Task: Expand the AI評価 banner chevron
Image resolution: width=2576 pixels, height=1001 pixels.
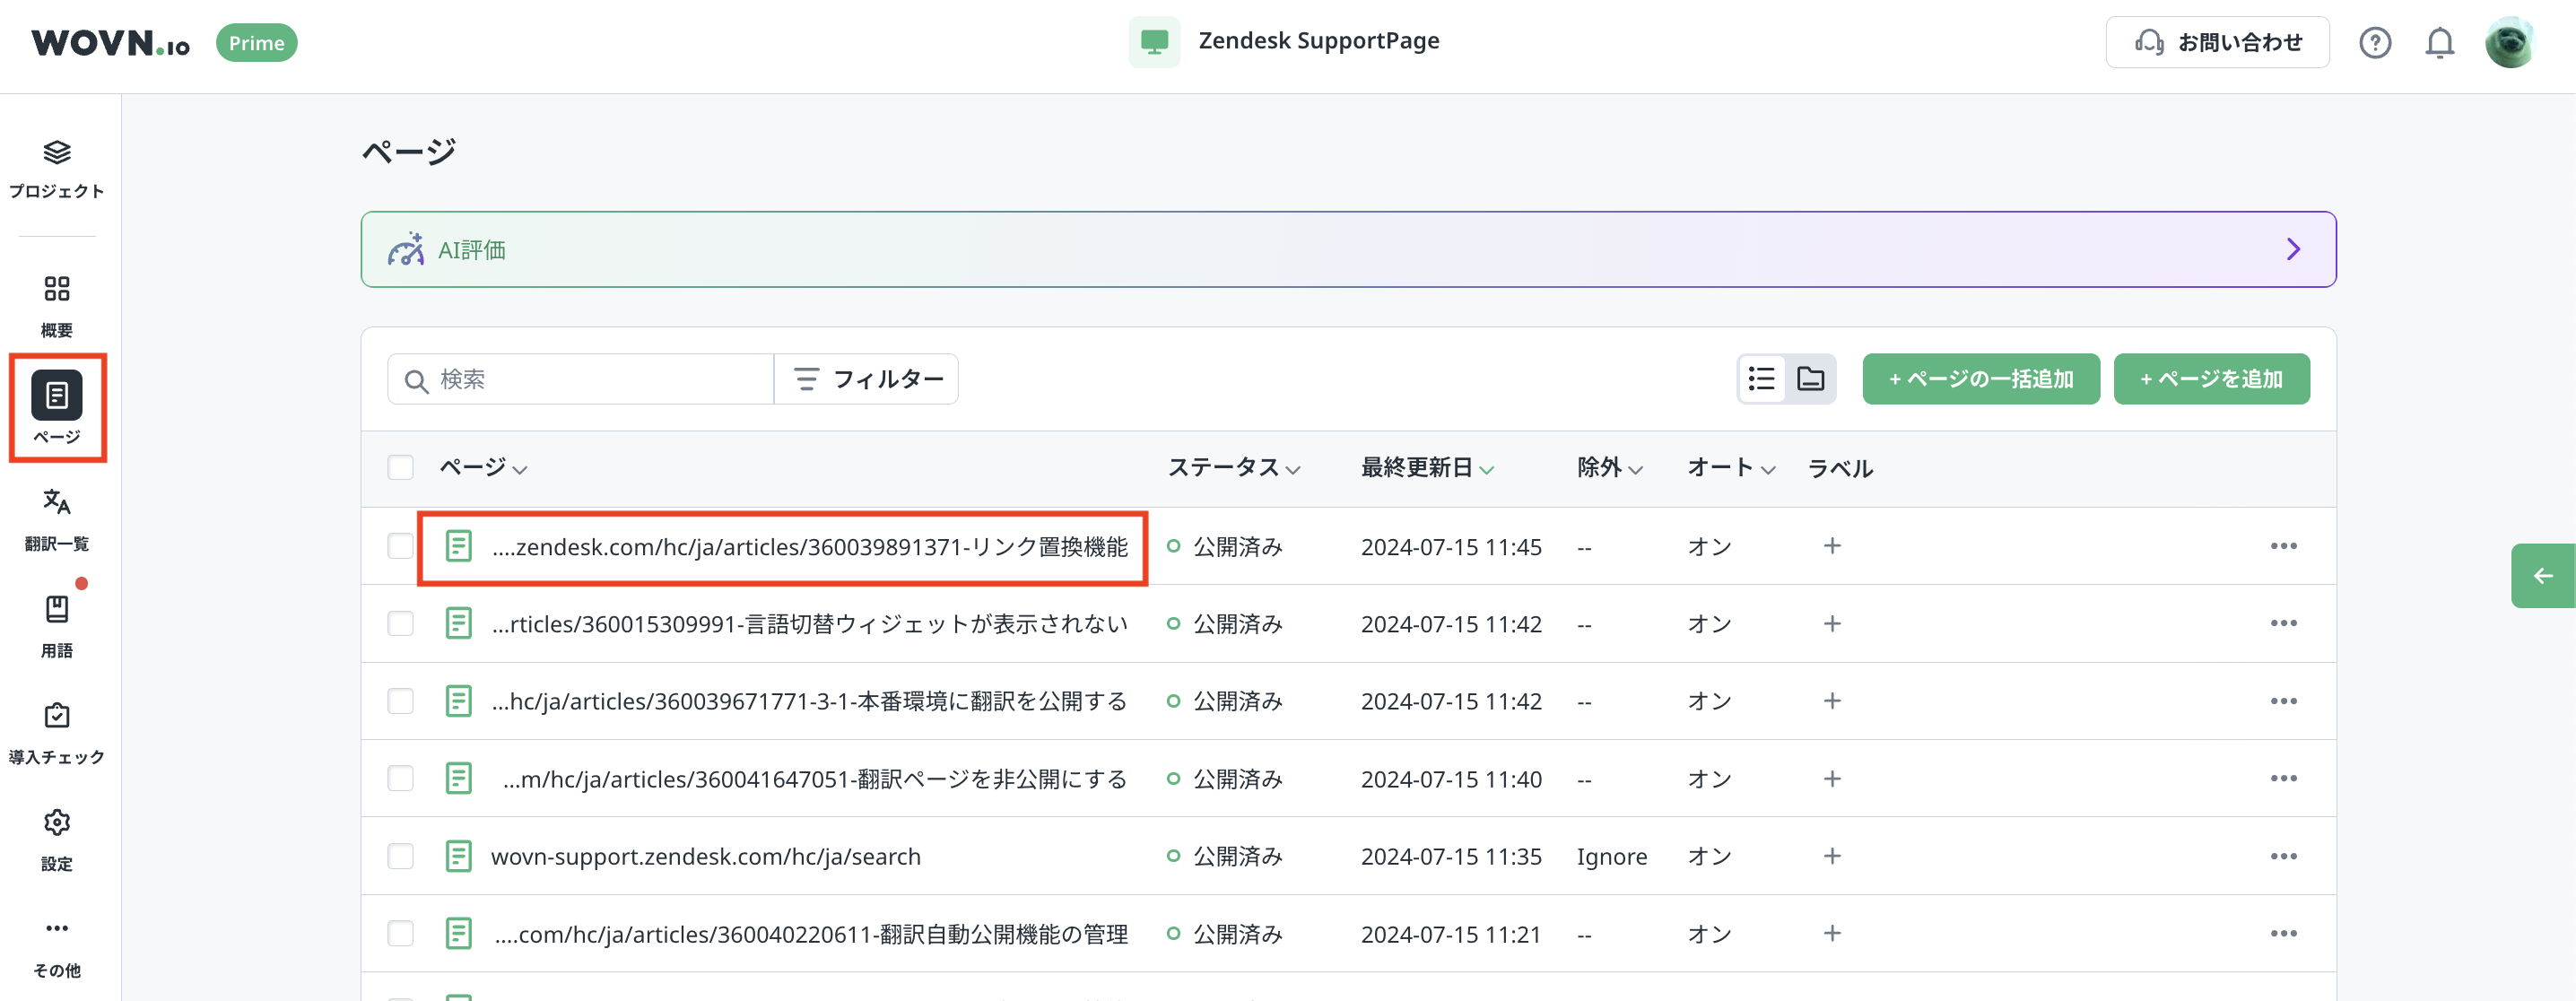Action: [x=2293, y=249]
